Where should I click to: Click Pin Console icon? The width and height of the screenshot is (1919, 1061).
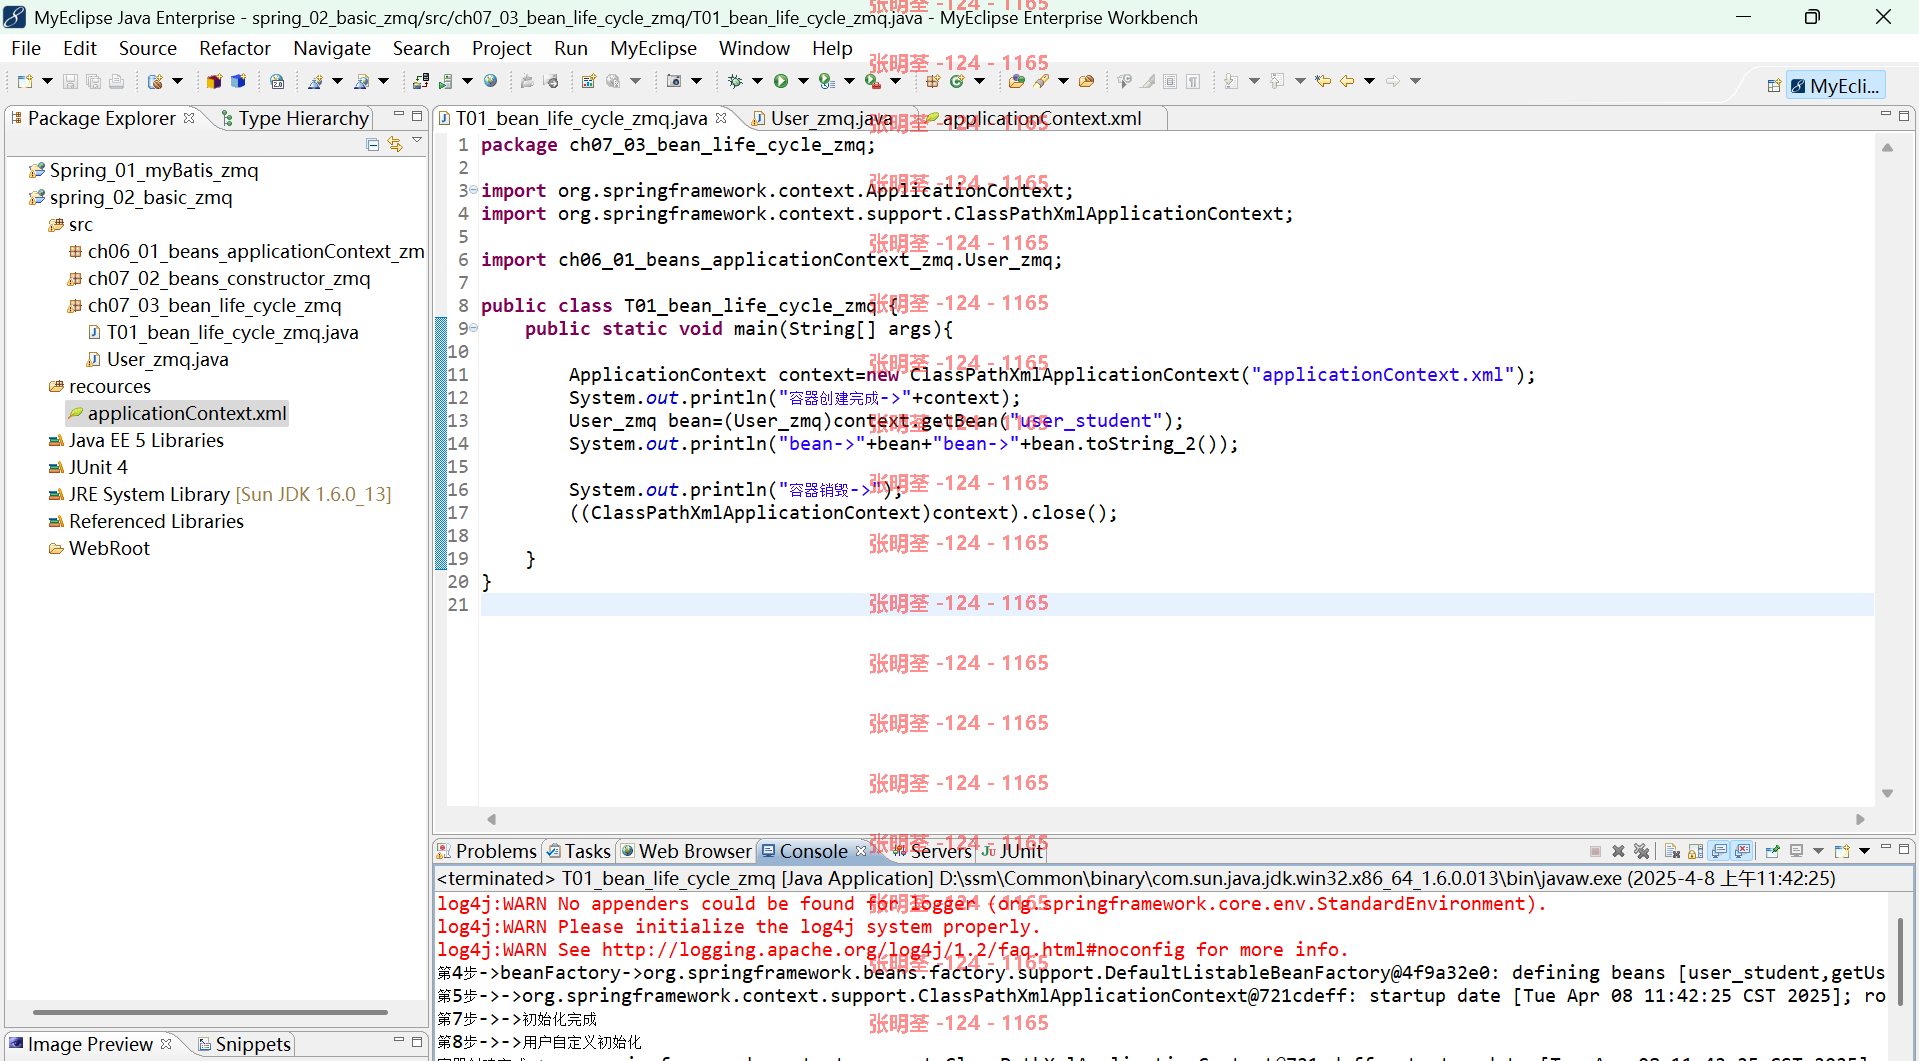[1772, 851]
